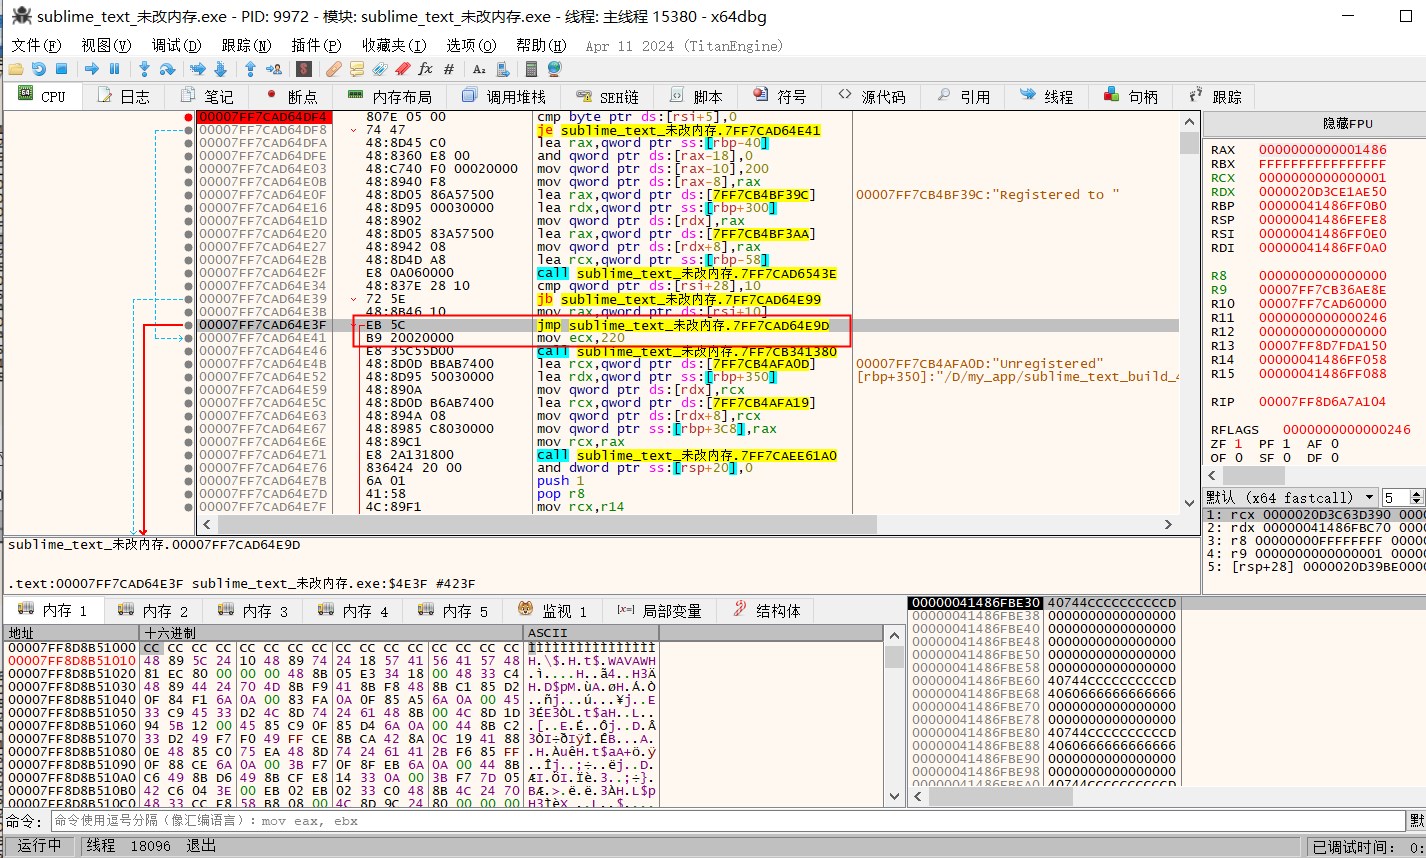This screenshot has width=1426, height=858.
Task: Click the command input field
Action: tap(727, 821)
